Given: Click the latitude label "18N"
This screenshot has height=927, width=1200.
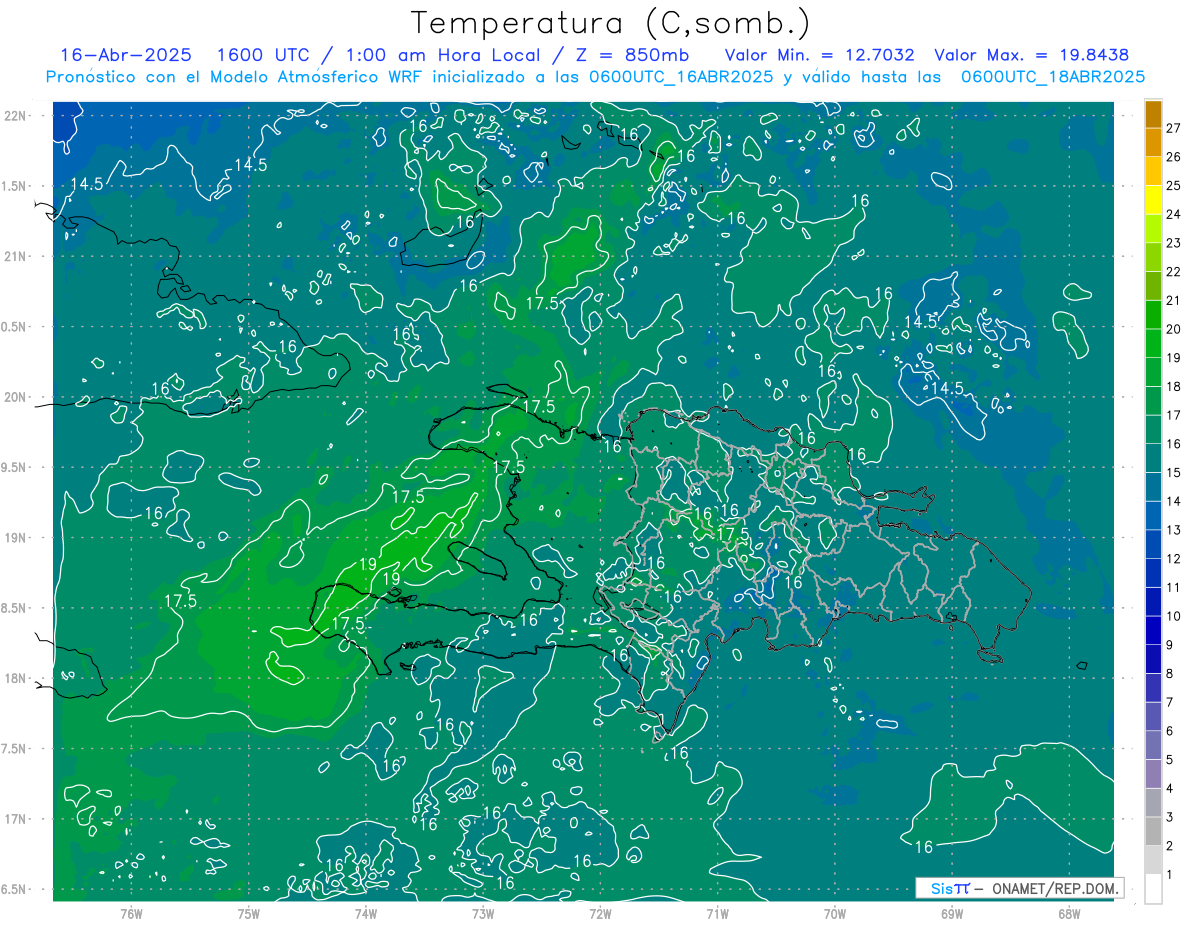Looking at the screenshot, I should coord(15,679).
